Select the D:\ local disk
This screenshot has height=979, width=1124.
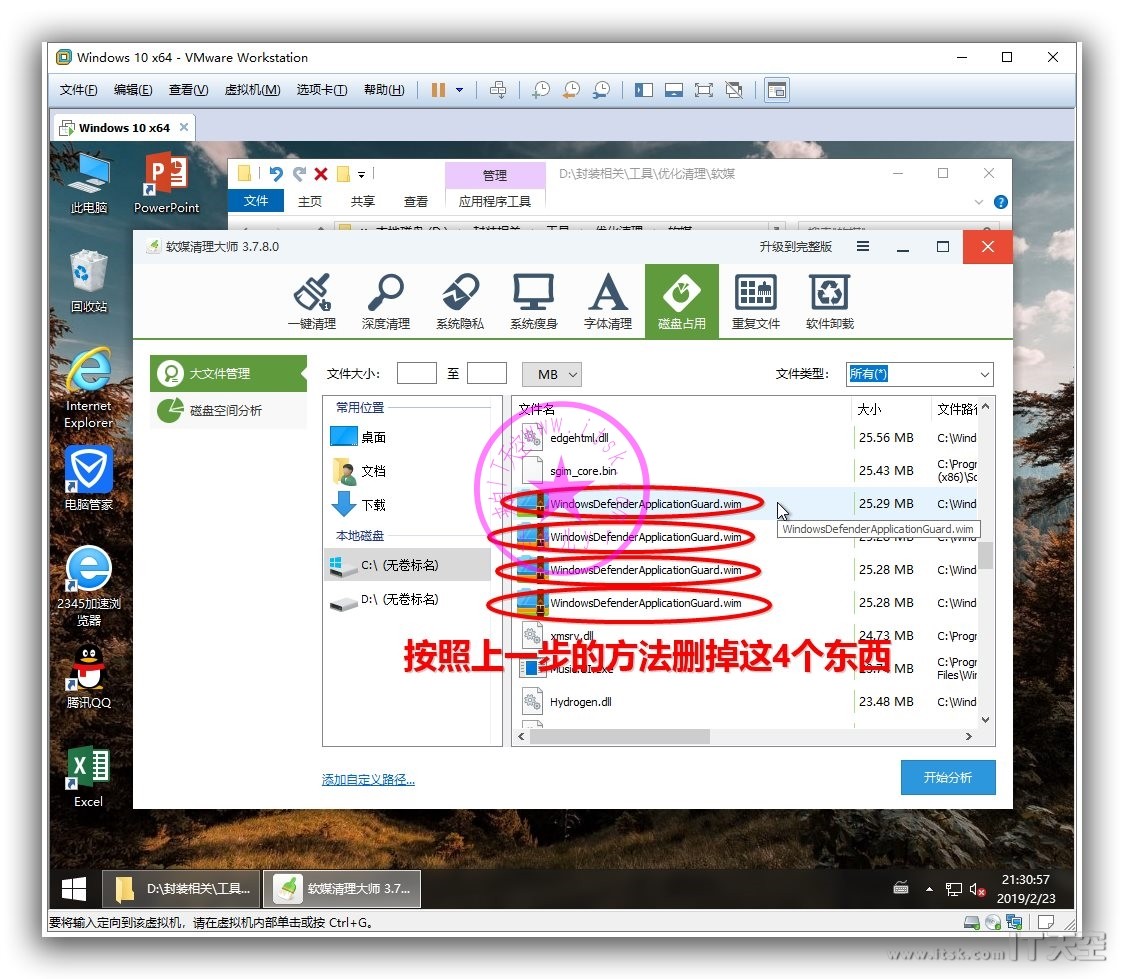pyautogui.click(x=409, y=599)
